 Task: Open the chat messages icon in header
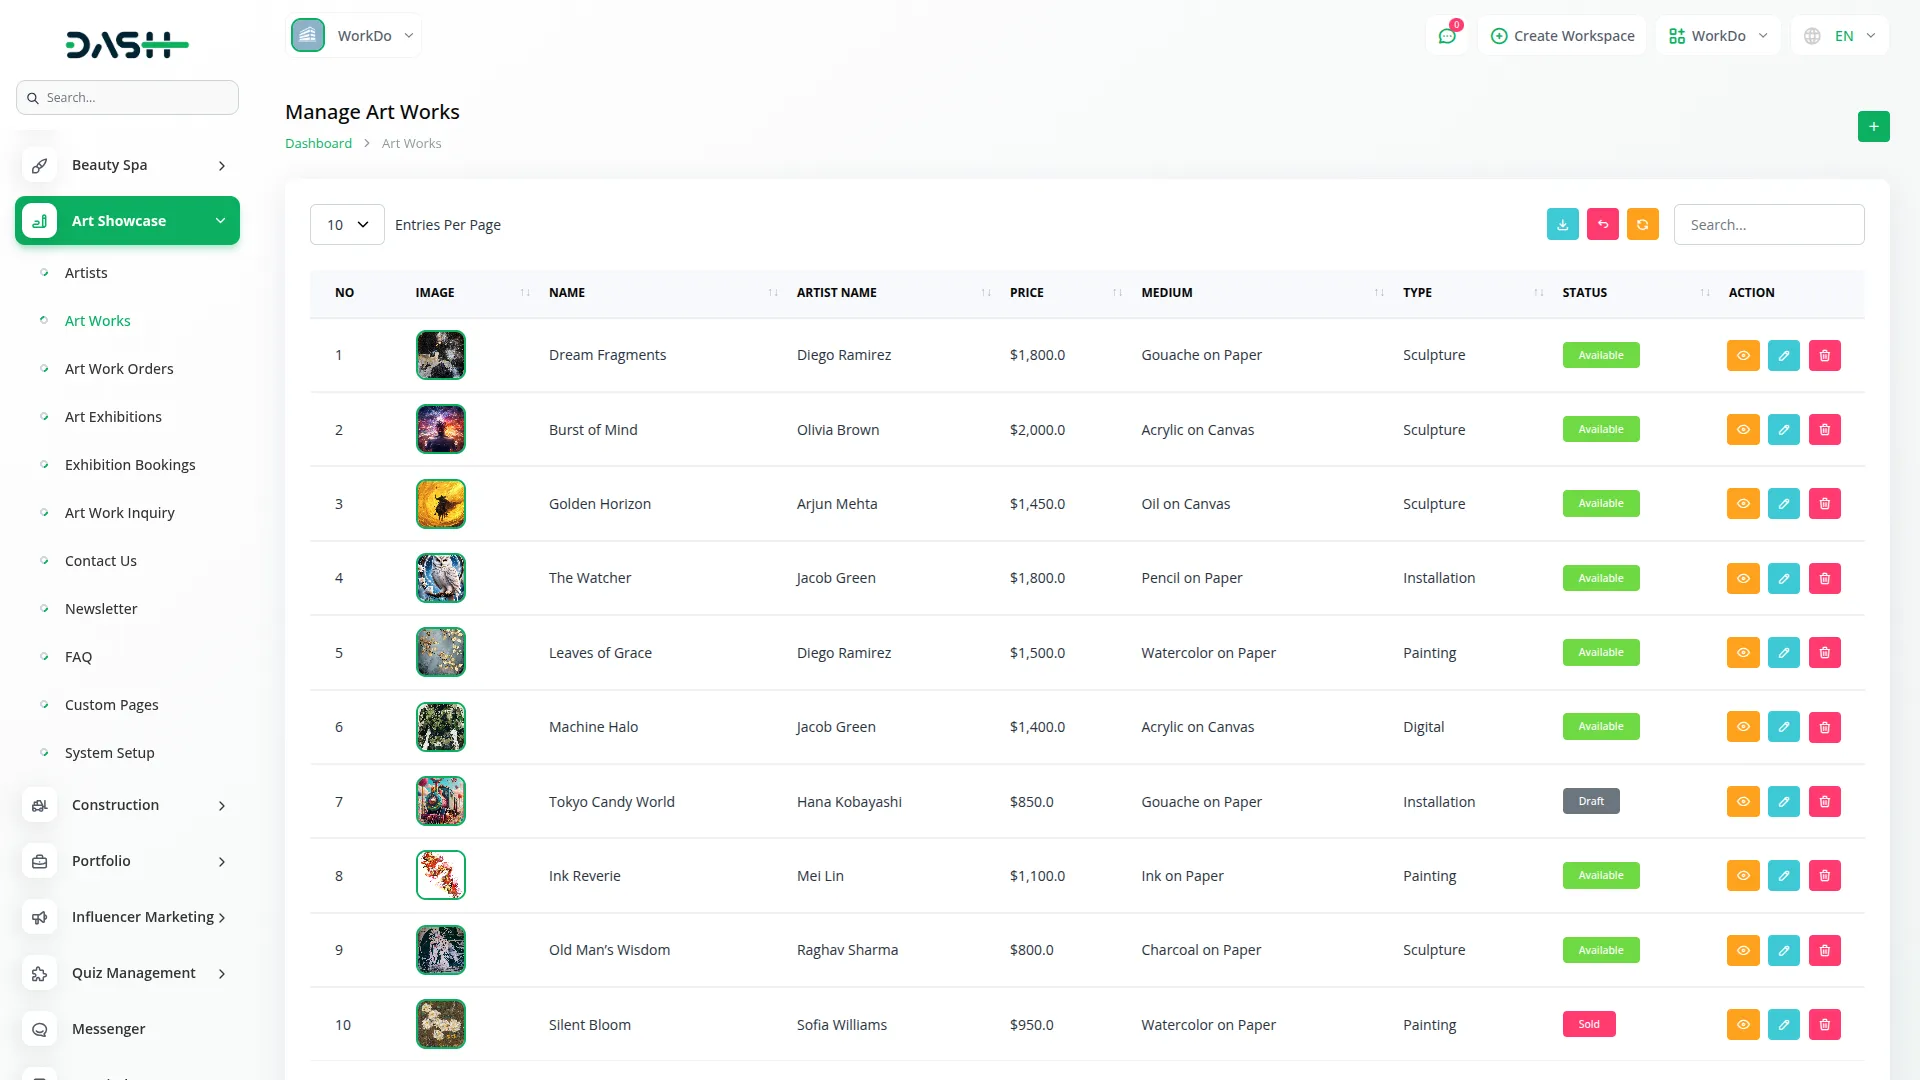(x=1447, y=36)
